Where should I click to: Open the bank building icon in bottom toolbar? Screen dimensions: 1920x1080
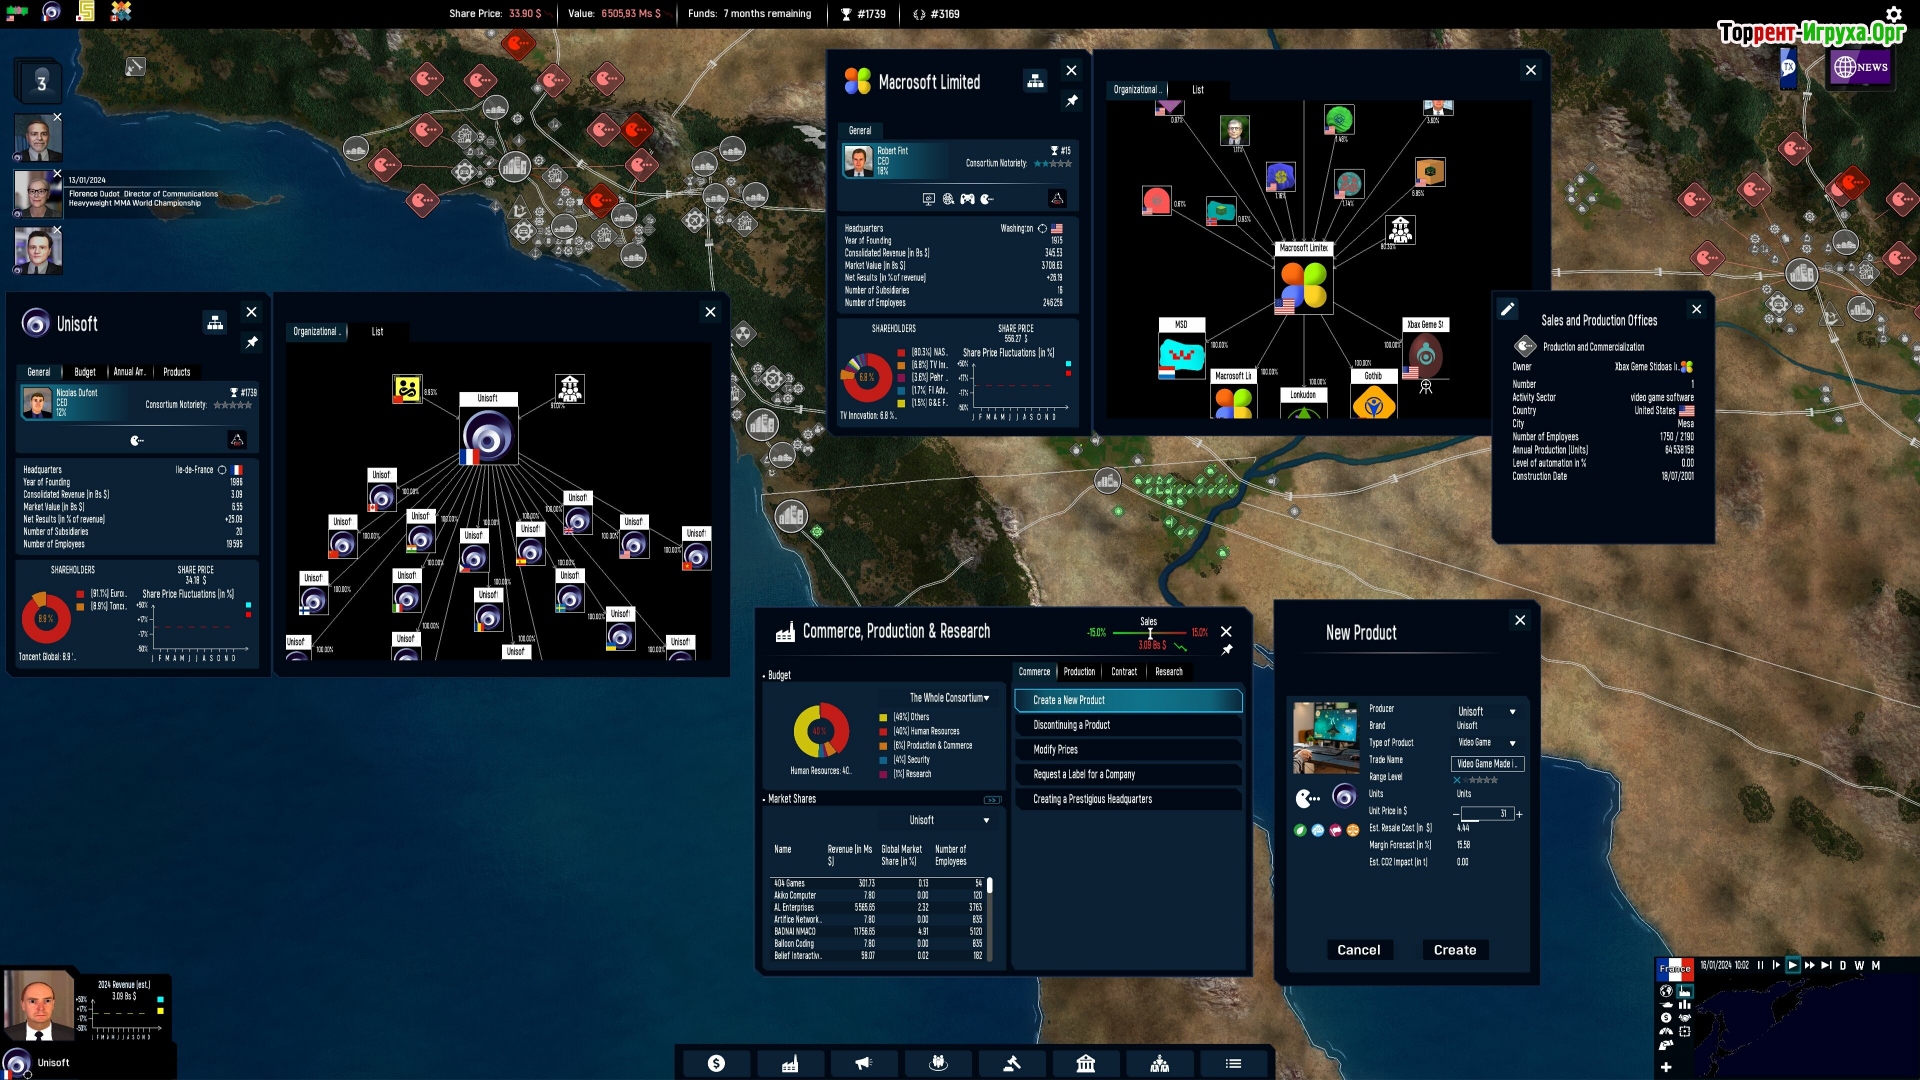click(1086, 1063)
